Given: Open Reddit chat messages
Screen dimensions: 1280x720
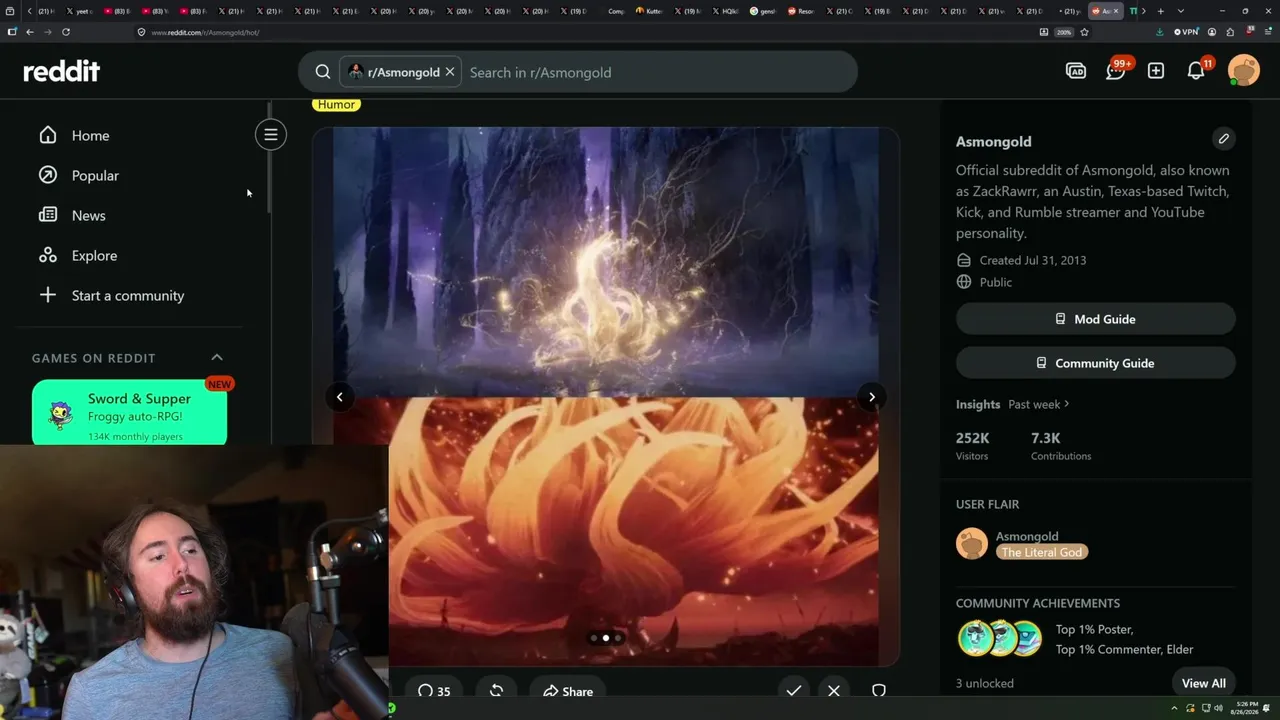Looking at the screenshot, I should (1116, 71).
